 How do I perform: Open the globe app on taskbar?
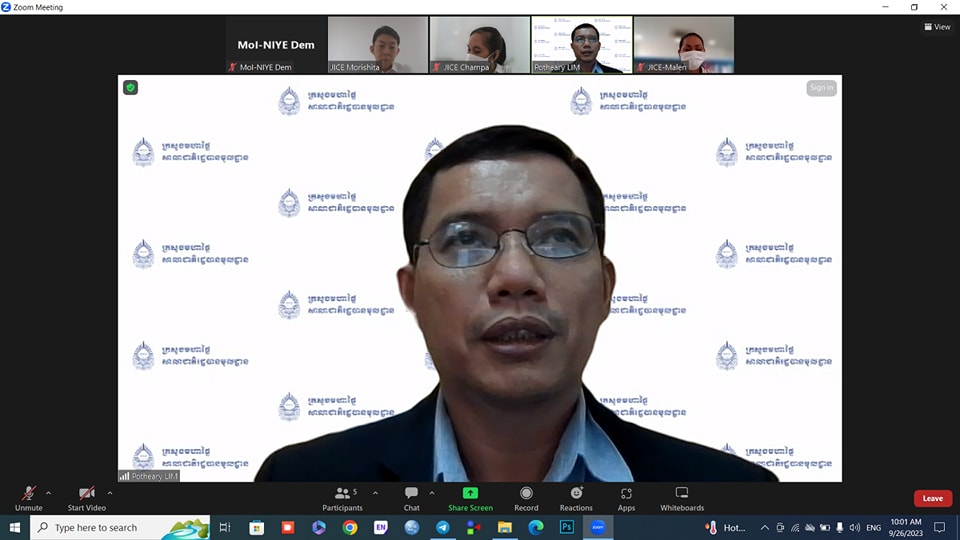point(411,527)
